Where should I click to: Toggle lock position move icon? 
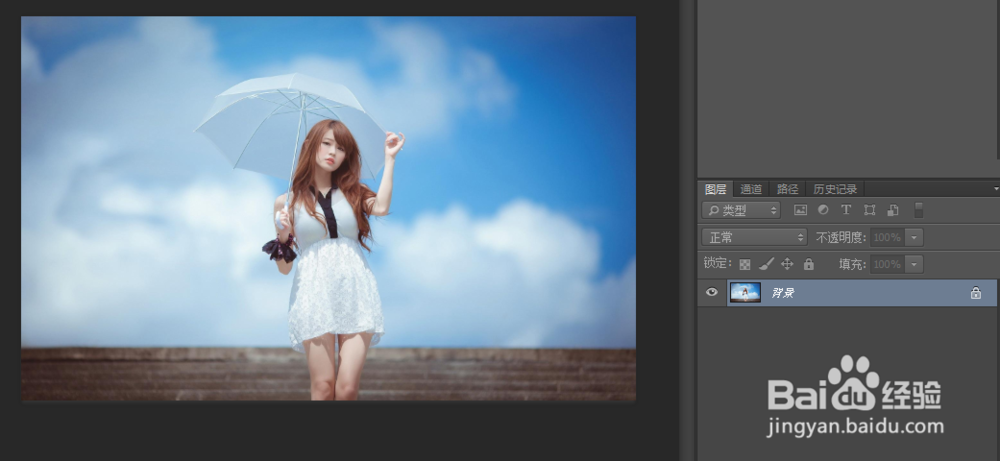point(787,264)
